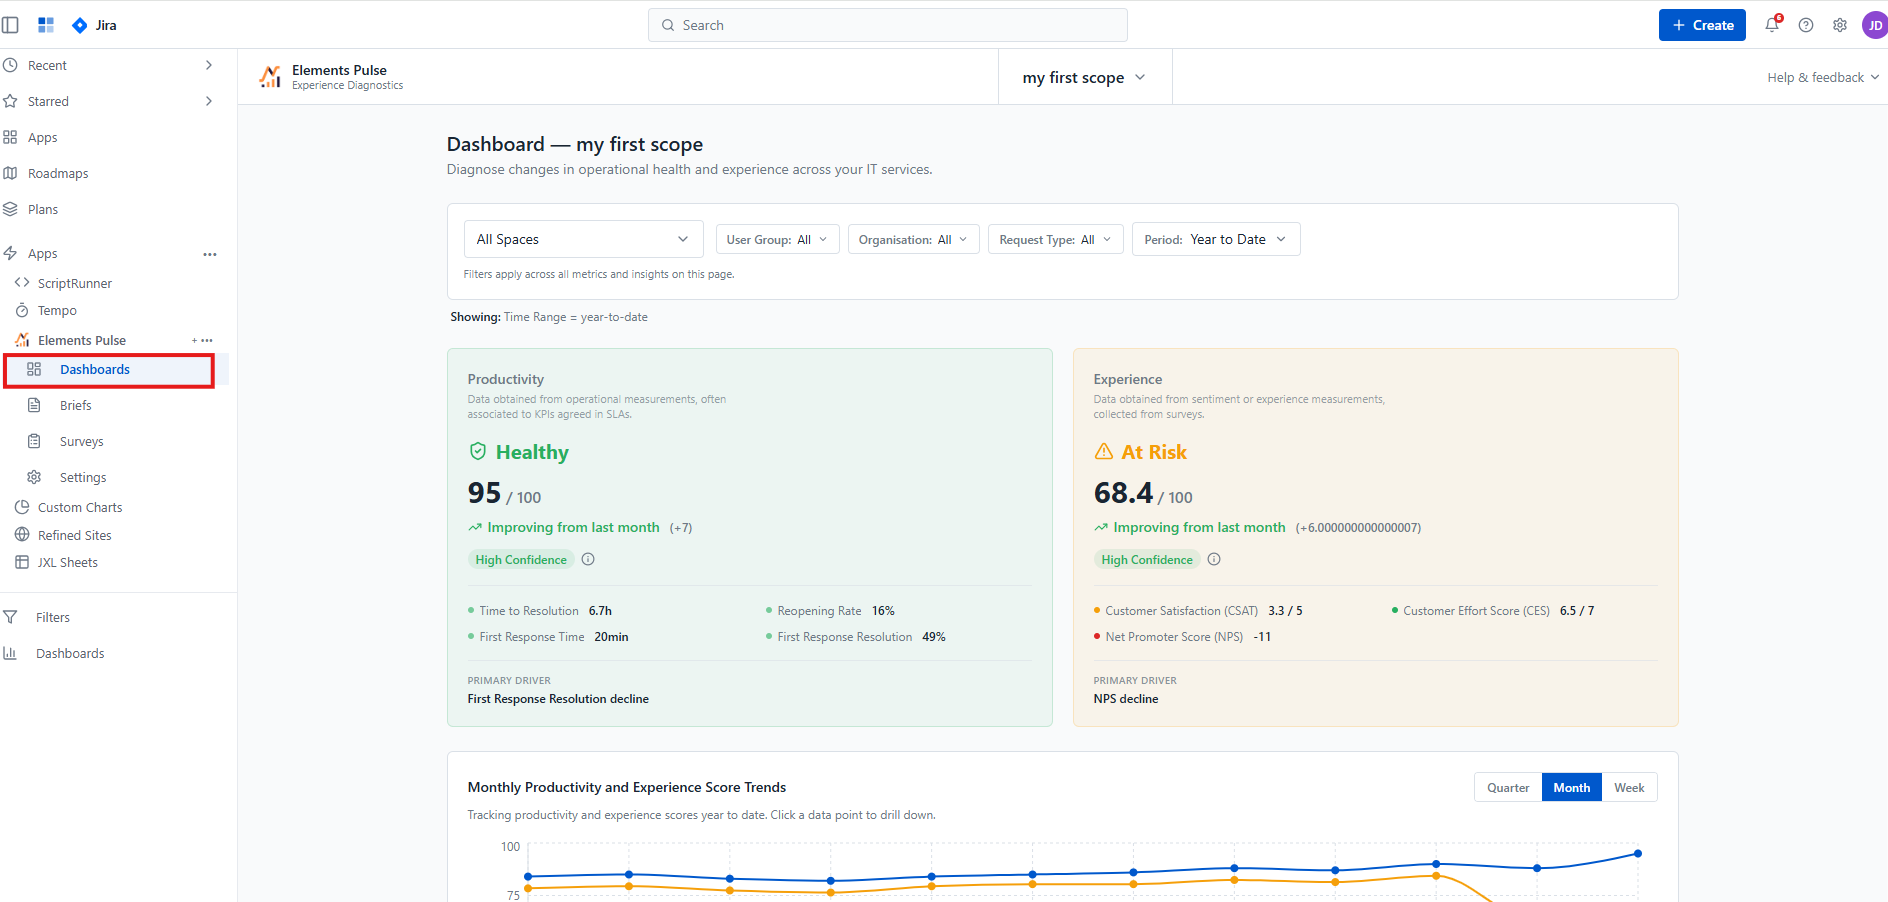Image resolution: width=1888 pixels, height=902 pixels.
Task: Open Refined Sites in the sidebar
Action: click(x=75, y=535)
